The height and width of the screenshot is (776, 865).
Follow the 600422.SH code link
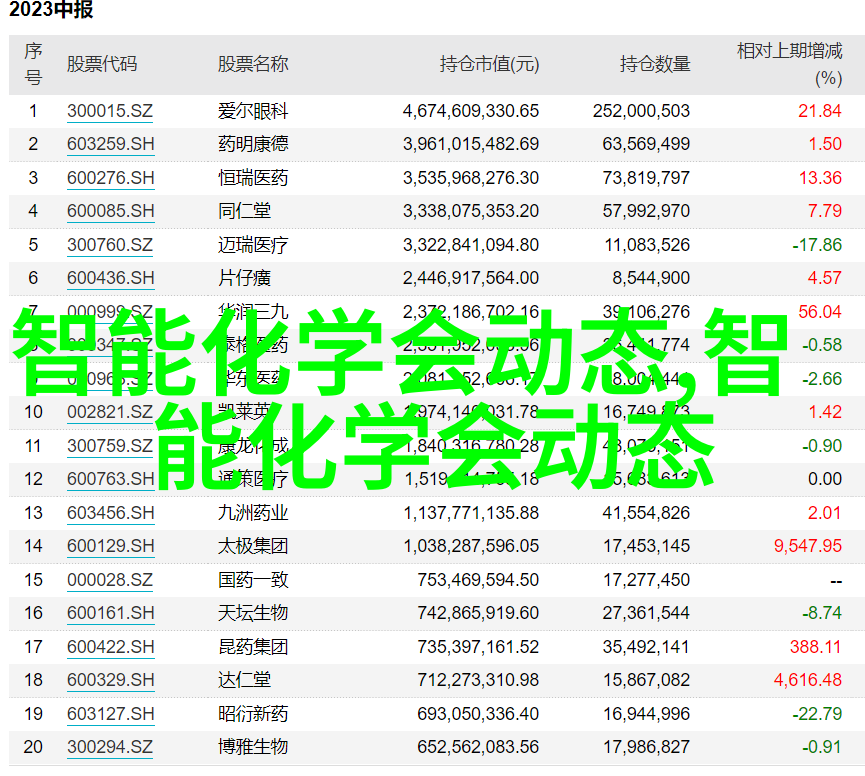click(110, 647)
